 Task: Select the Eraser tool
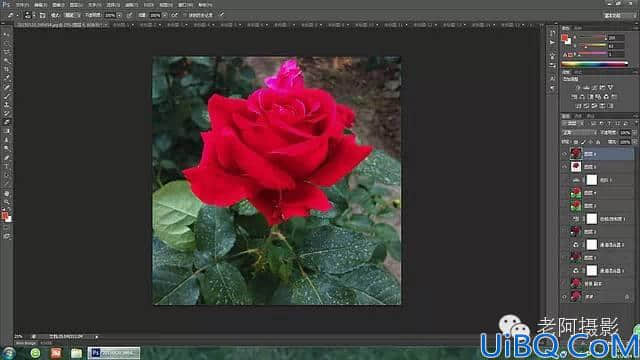coord(7,122)
